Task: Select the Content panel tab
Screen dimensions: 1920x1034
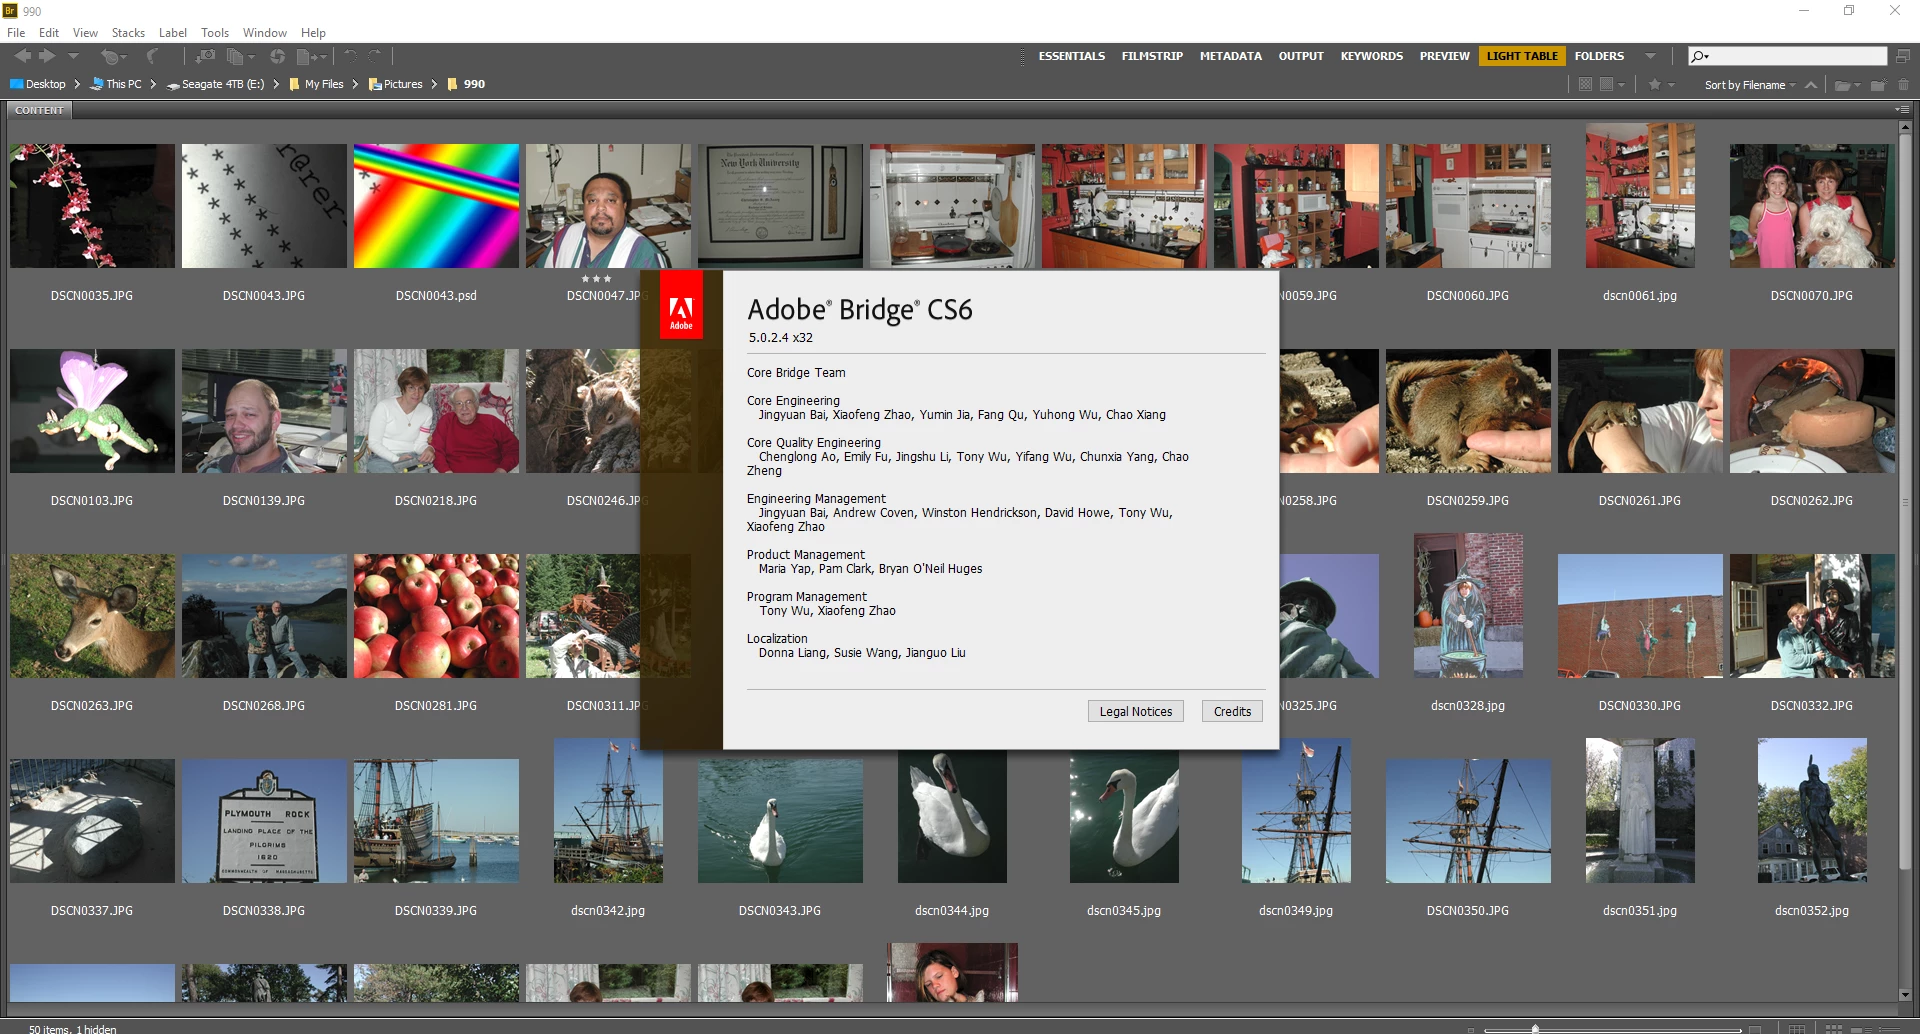Action: point(39,110)
